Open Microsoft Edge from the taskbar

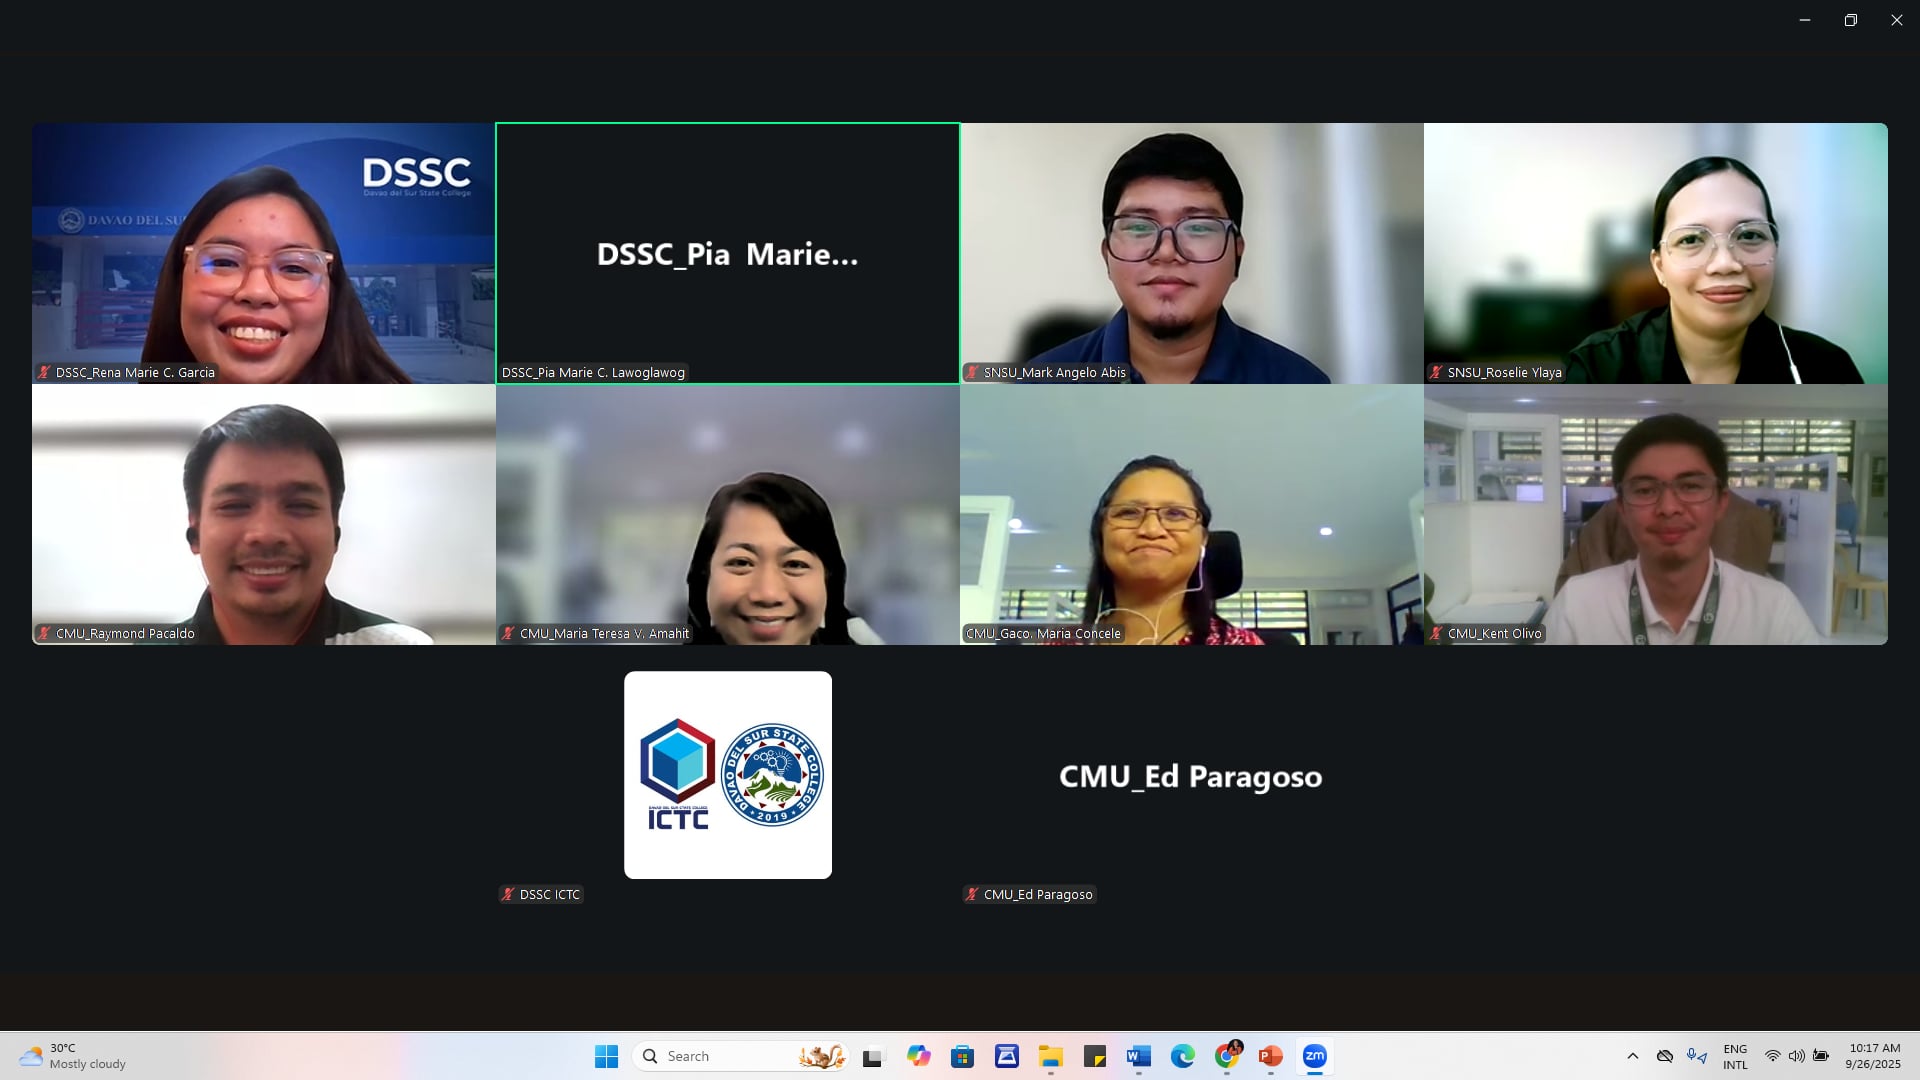(x=1182, y=1056)
